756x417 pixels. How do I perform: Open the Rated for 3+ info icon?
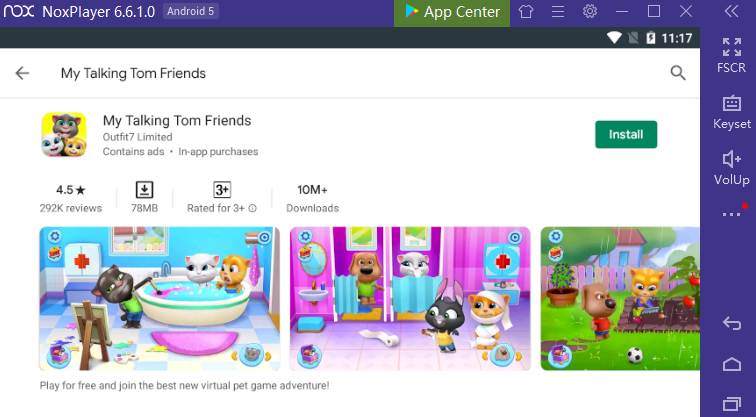(x=252, y=208)
